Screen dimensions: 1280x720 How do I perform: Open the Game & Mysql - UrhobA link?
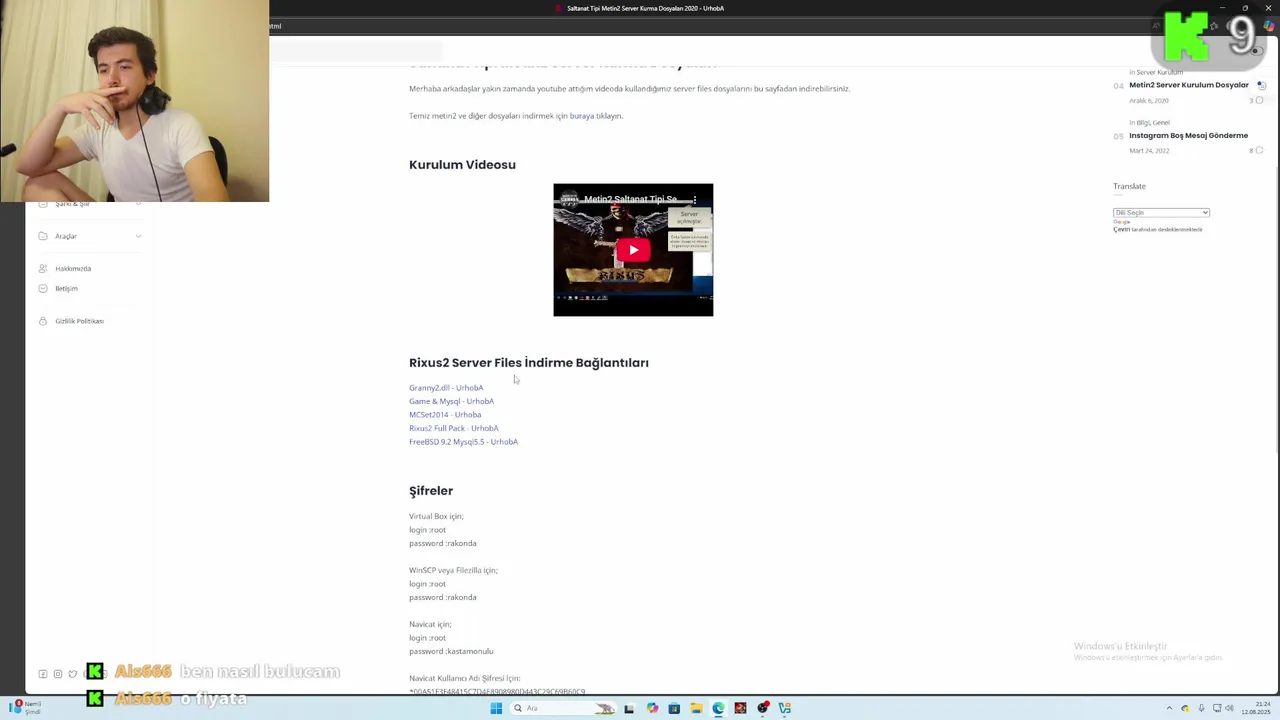(x=451, y=401)
